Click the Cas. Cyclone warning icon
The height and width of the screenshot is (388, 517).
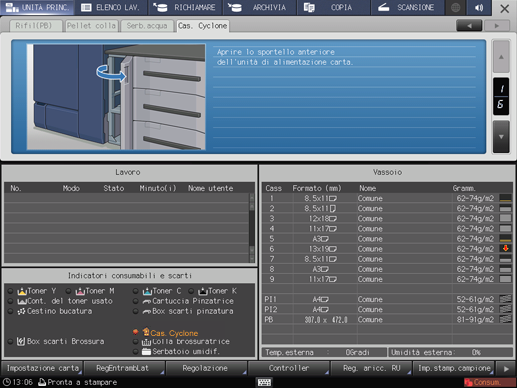point(146,332)
